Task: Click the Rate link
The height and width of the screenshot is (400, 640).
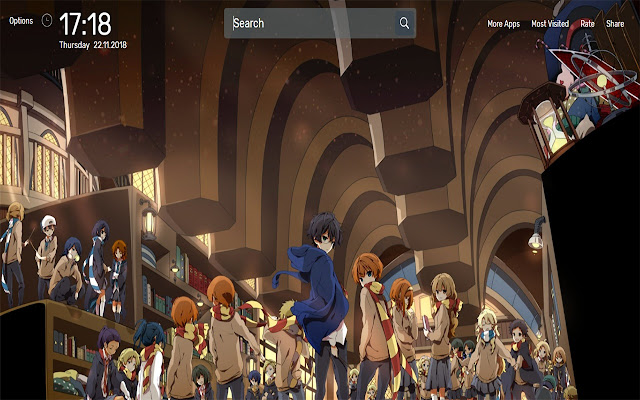Action: [587, 24]
